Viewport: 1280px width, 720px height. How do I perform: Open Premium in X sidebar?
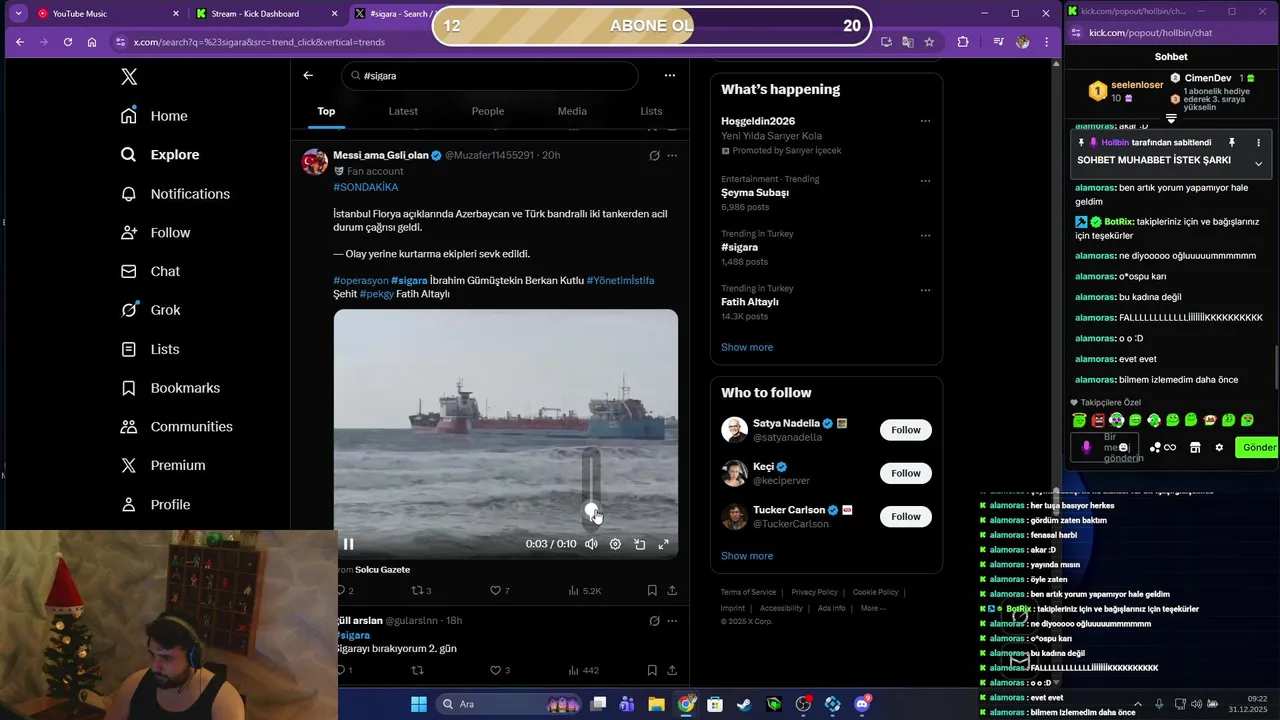tap(163, 466)
